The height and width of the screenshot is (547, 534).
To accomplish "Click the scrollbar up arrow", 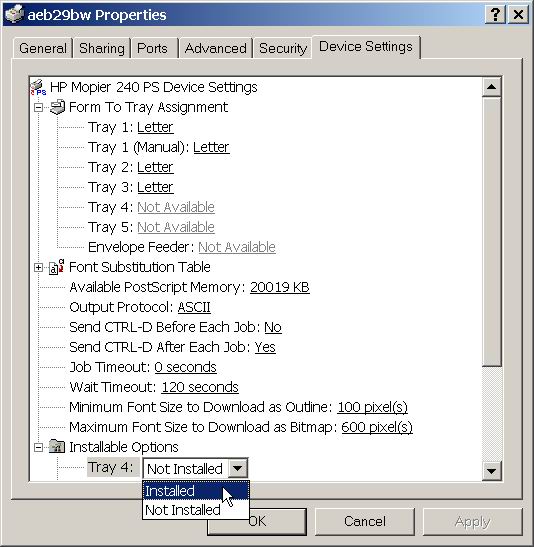I will (x=491, y=87).
